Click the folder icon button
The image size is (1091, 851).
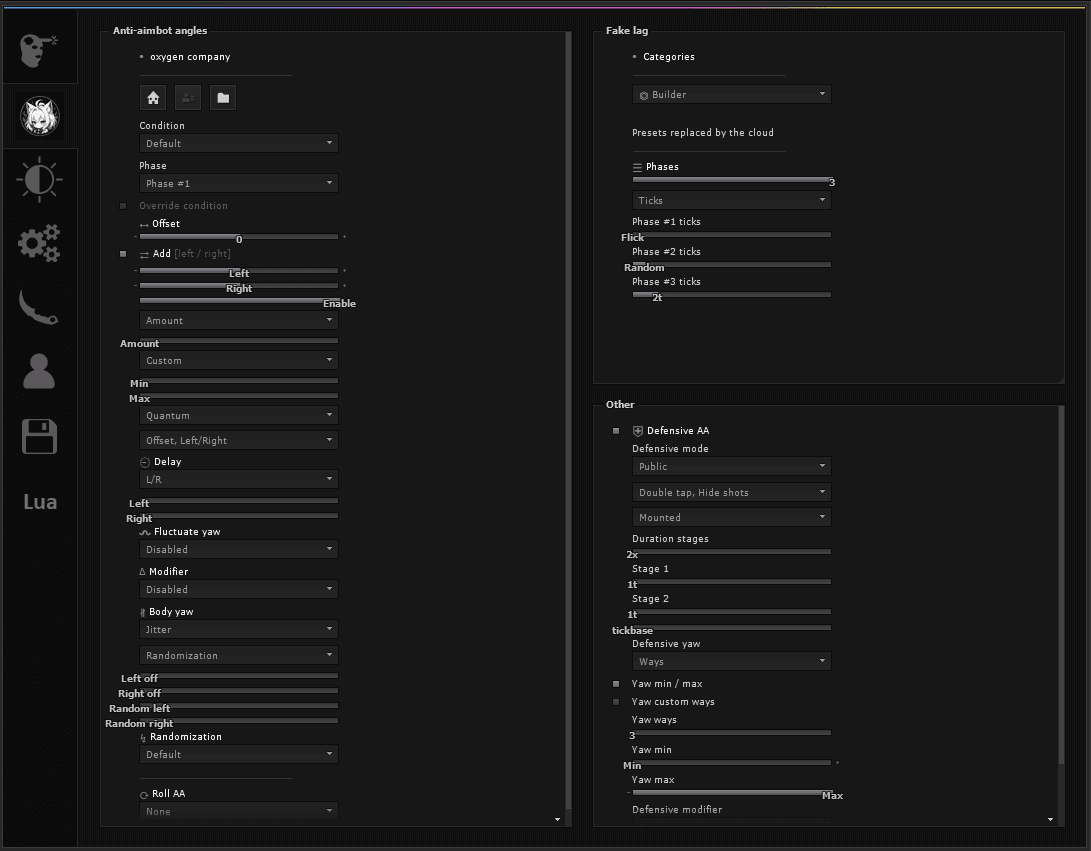pos(223,97)
